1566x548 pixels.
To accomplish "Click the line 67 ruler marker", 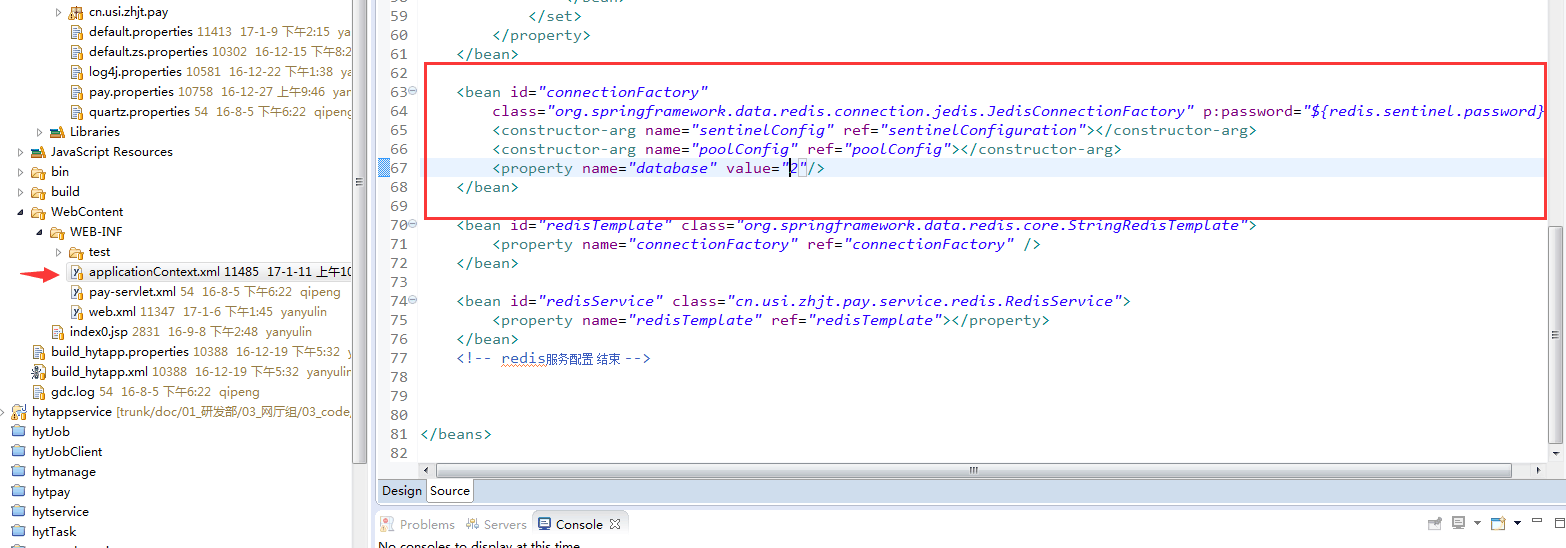I will (x=384, y=168).
